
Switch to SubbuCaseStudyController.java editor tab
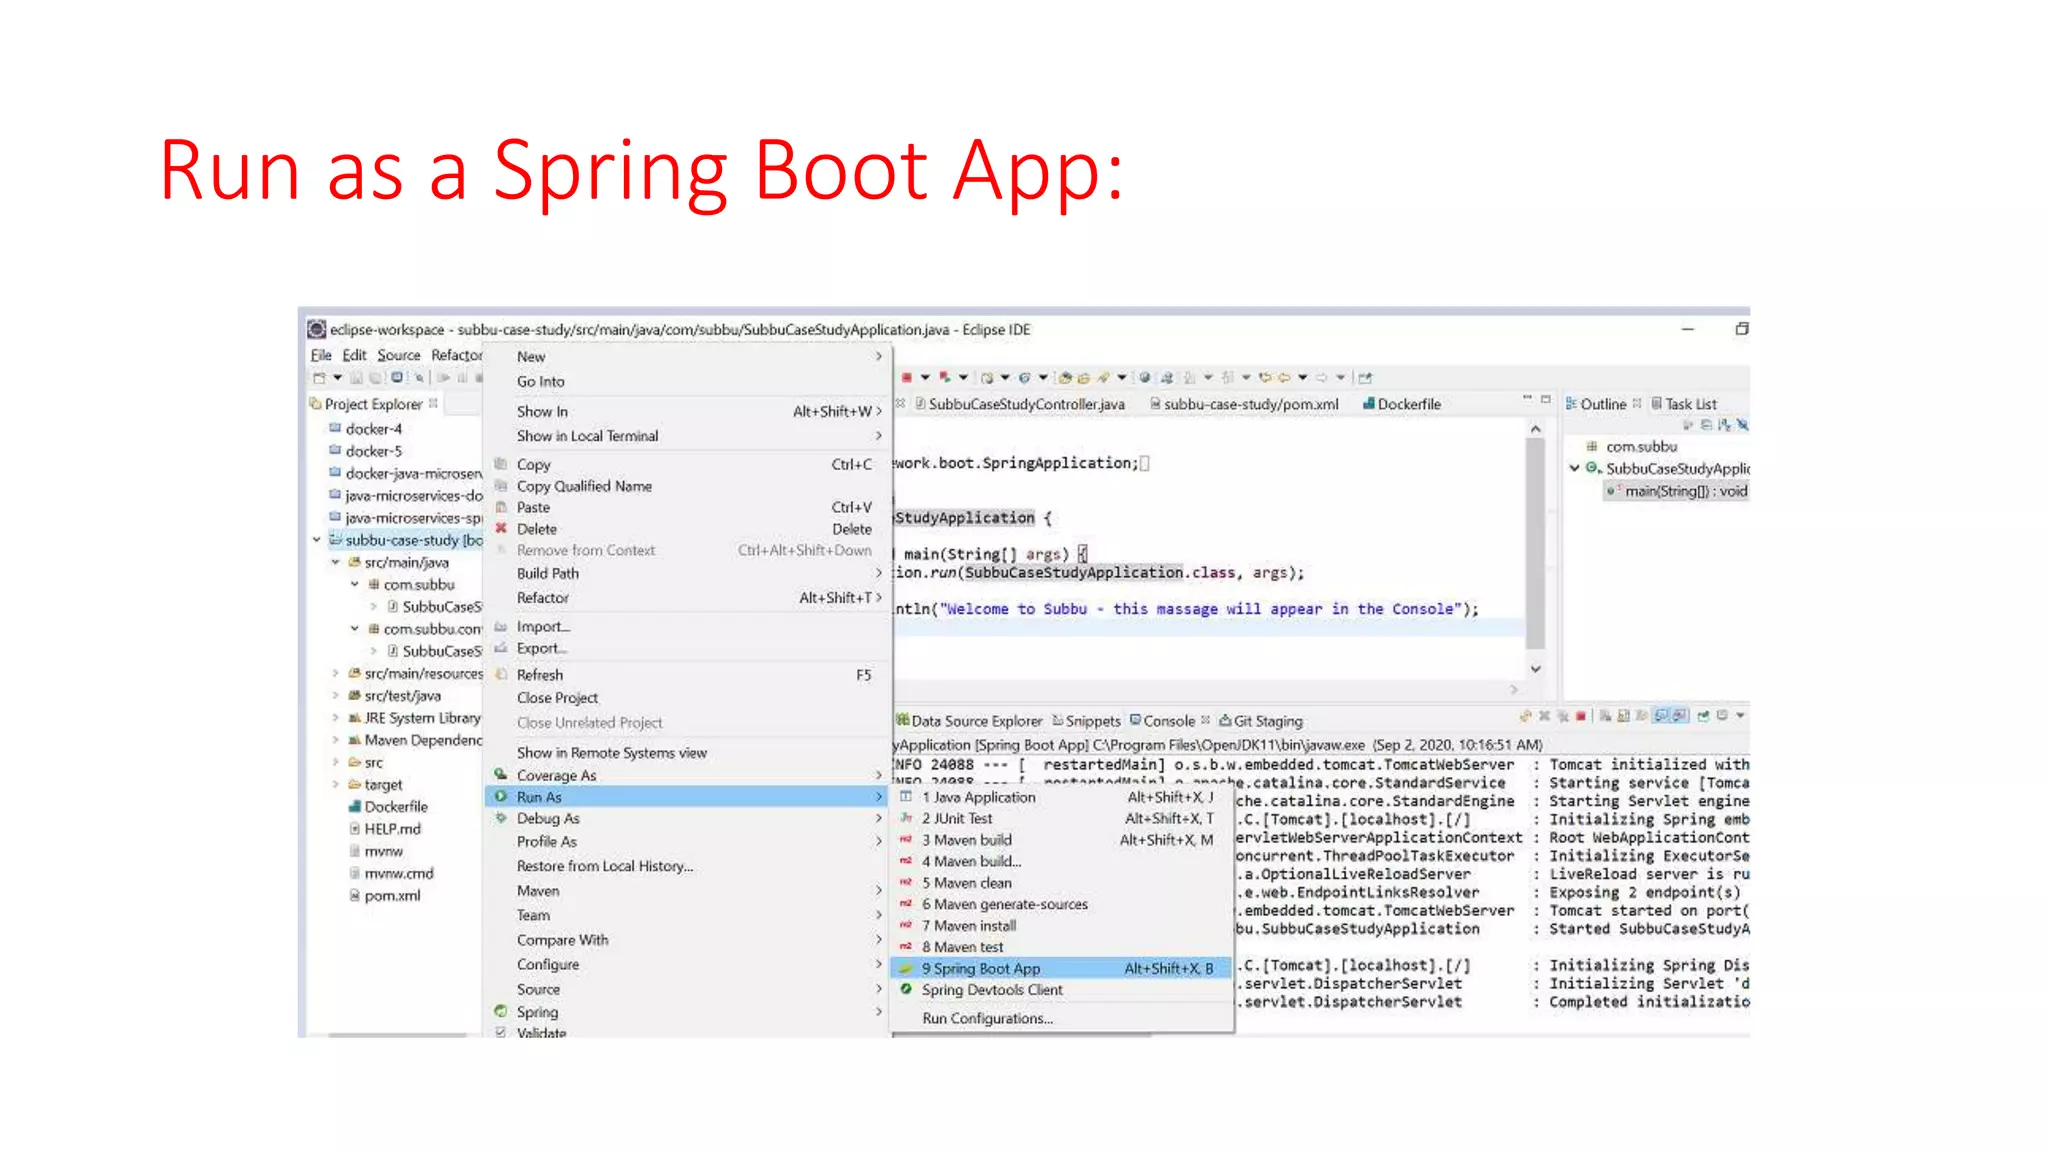tap(1020, 404)
